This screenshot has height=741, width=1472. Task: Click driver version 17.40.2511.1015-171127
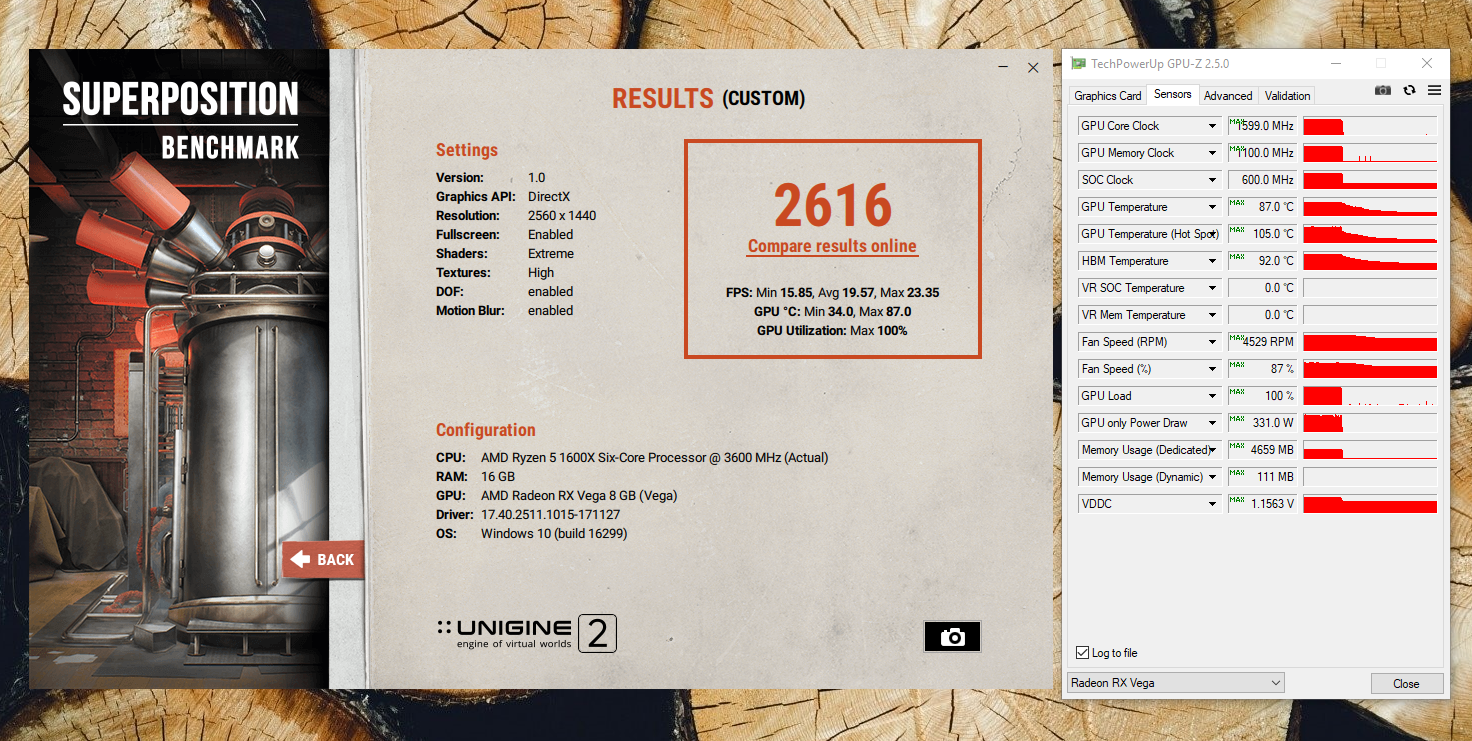pyautogui.click(x=551, y=515)
